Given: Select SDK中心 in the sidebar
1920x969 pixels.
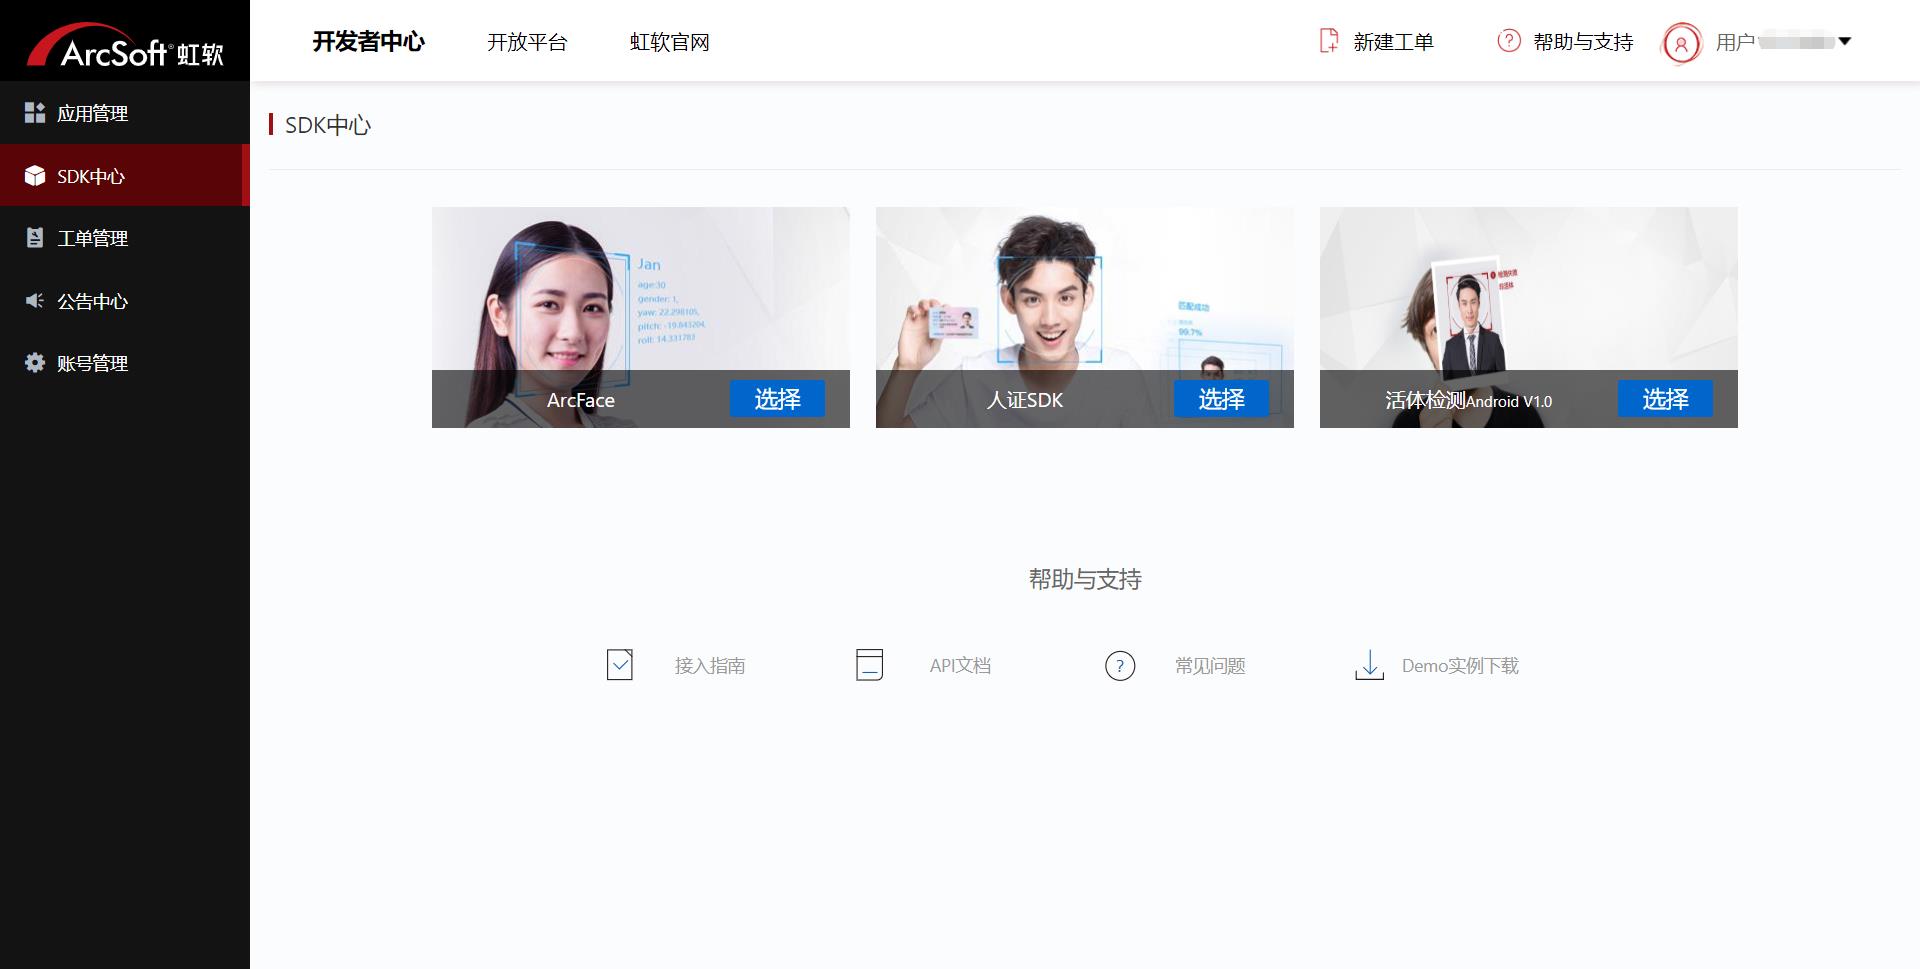Looking at the screenshot, I should click(125, 176).
